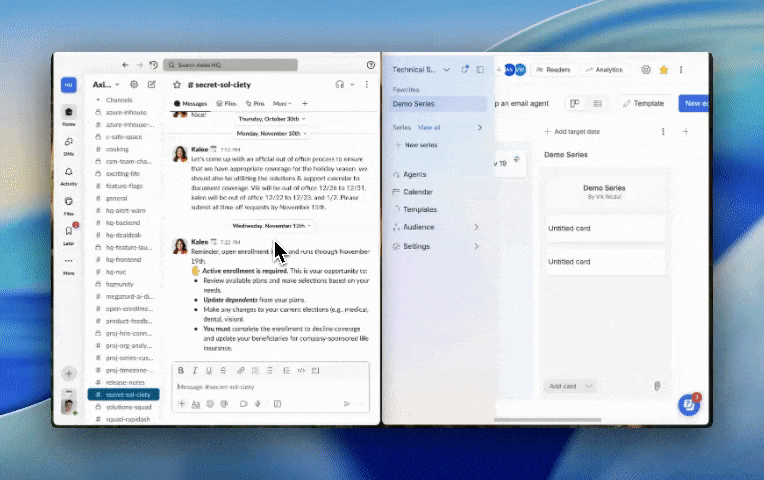The width and height of the screenshot is (764, 480).
Task: Toggle bold formatting in message composer
Action: [181, 370]
